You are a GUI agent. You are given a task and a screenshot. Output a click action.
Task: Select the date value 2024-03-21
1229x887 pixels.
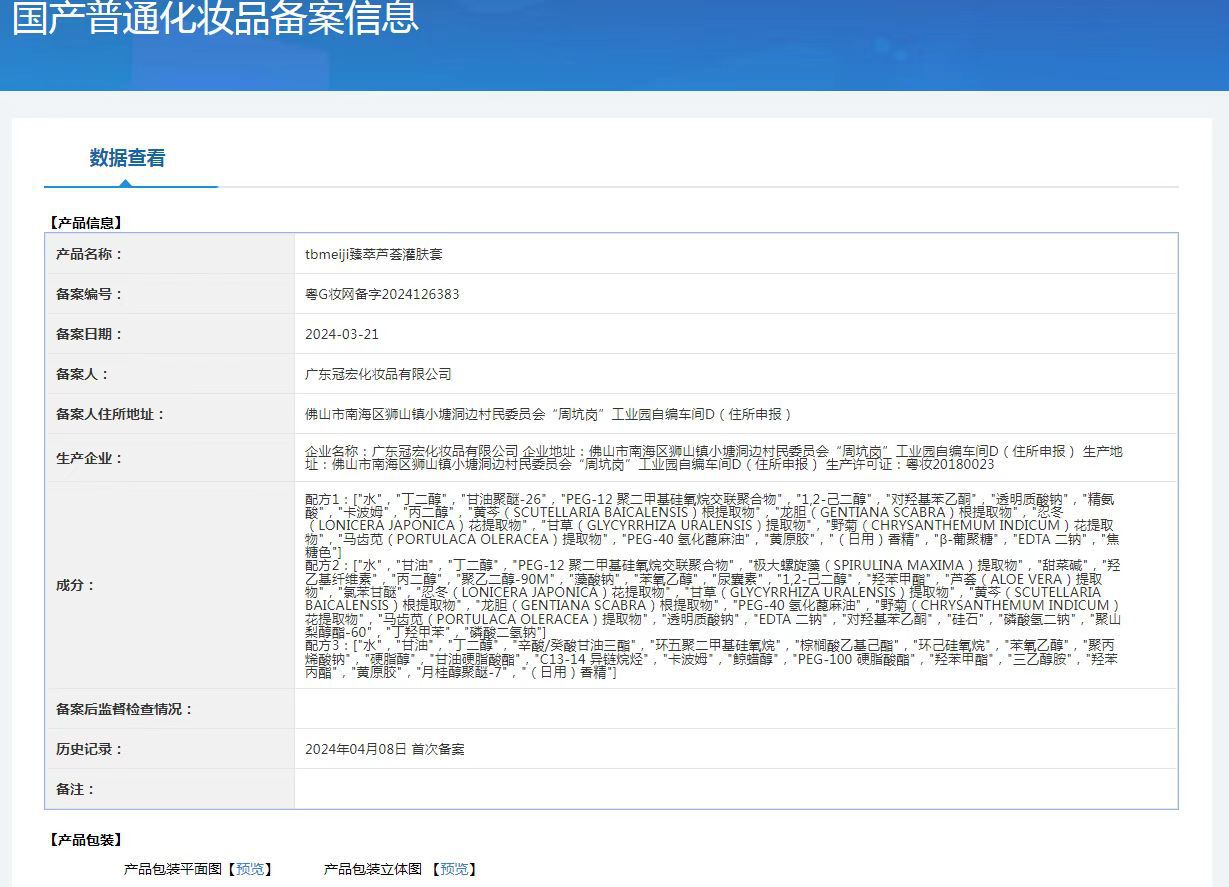342,334
